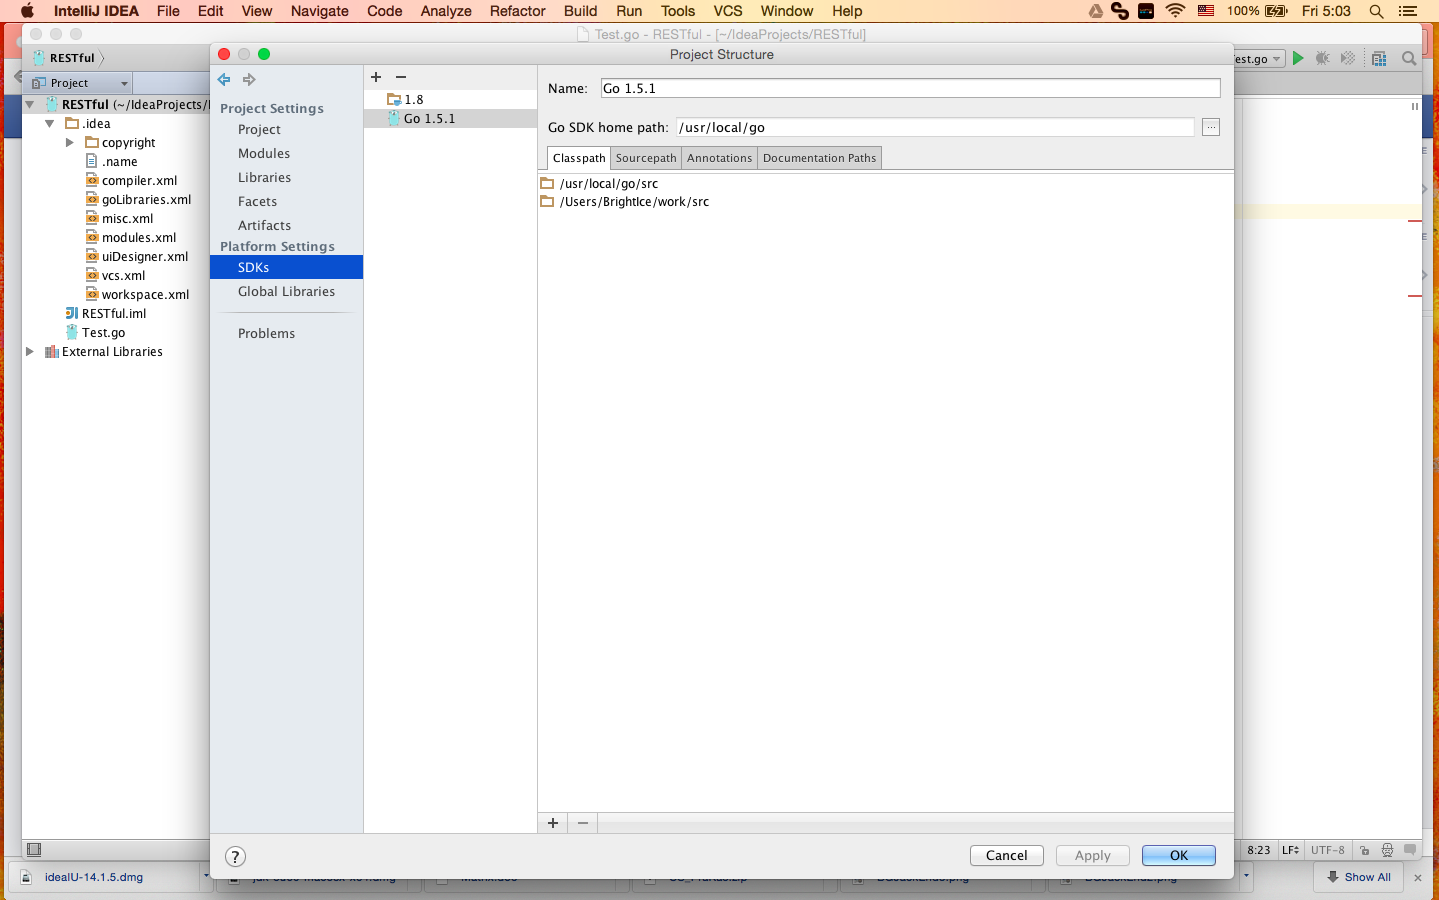This screenshot has width=1439, height=900.
Task: Browse for Go SDK home path
Action: click(x=1211, y=127)
